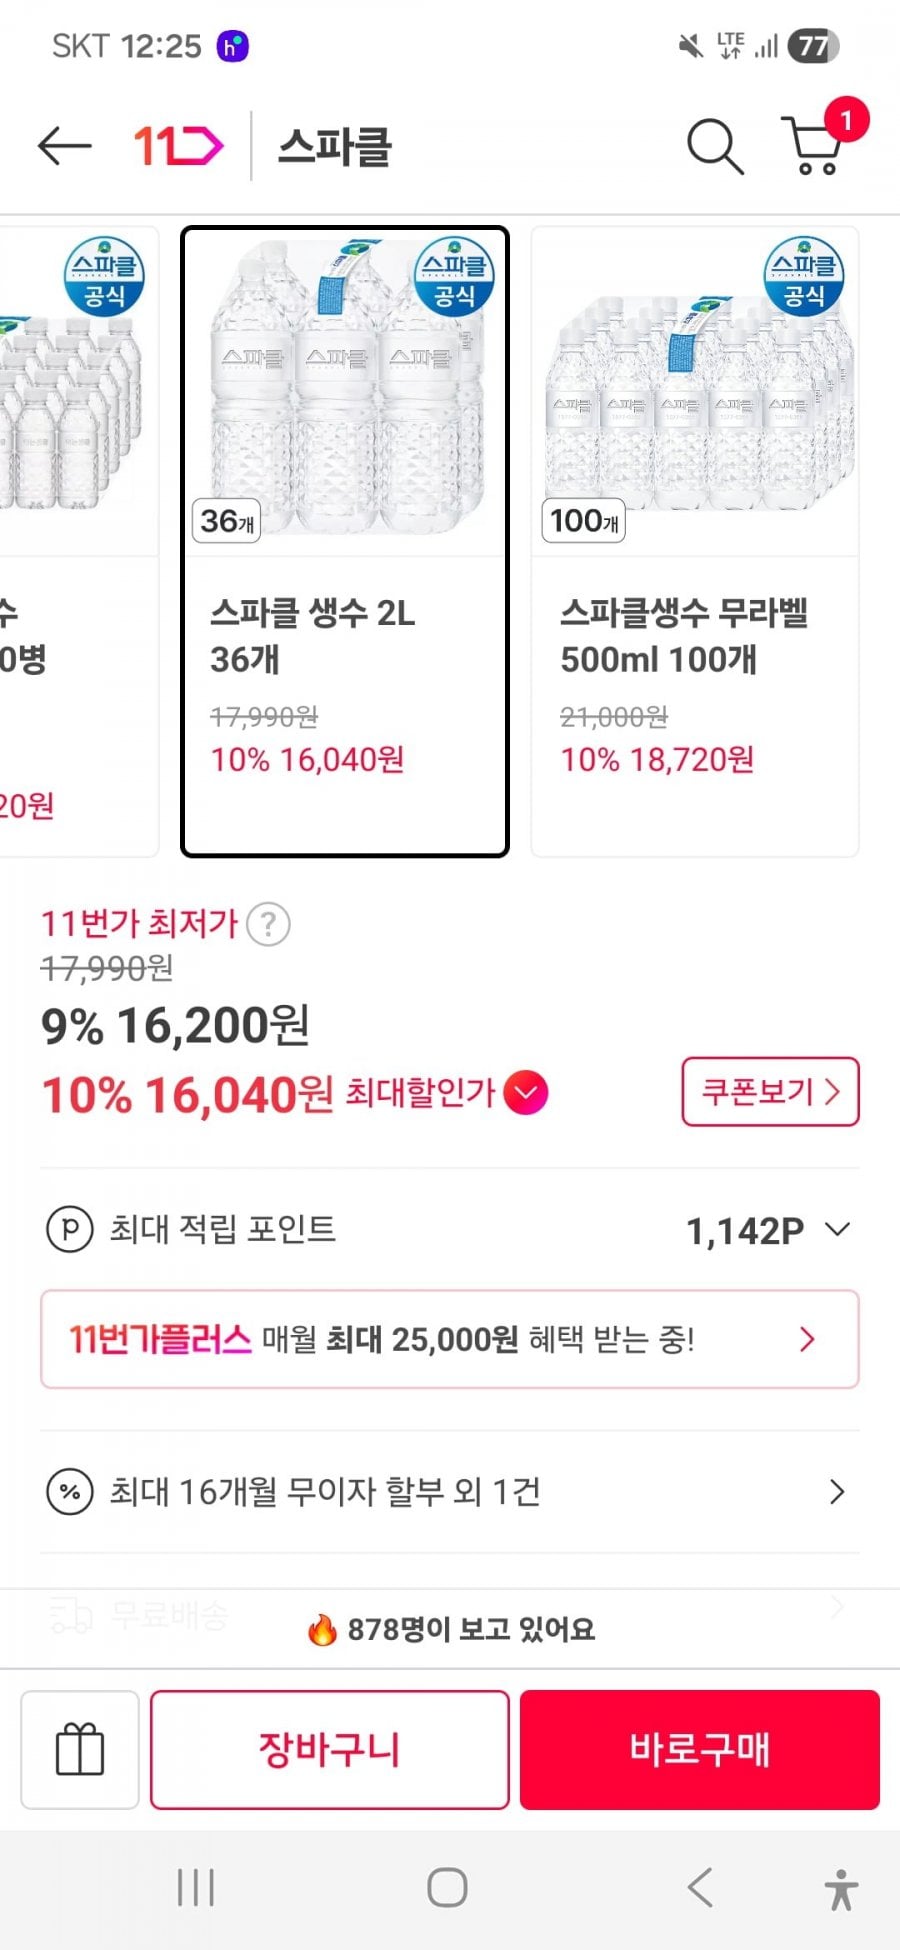This screenshot has width=900, height=1950.
Task: Tap the Android recent apps icon
Action: tap(195, 1888)
